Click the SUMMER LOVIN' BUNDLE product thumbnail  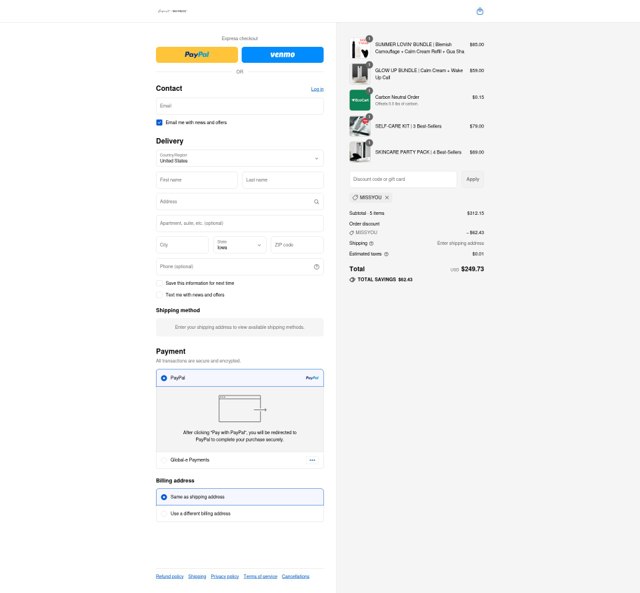(x=360, y=48)
